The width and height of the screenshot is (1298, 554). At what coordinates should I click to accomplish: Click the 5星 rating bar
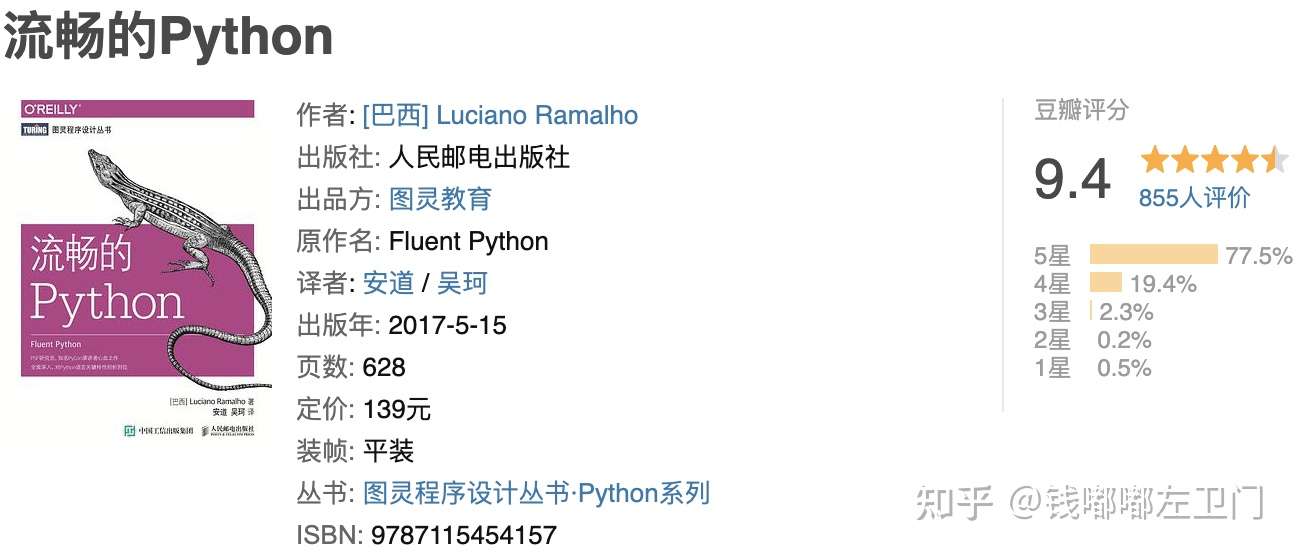pos(1153,255)
